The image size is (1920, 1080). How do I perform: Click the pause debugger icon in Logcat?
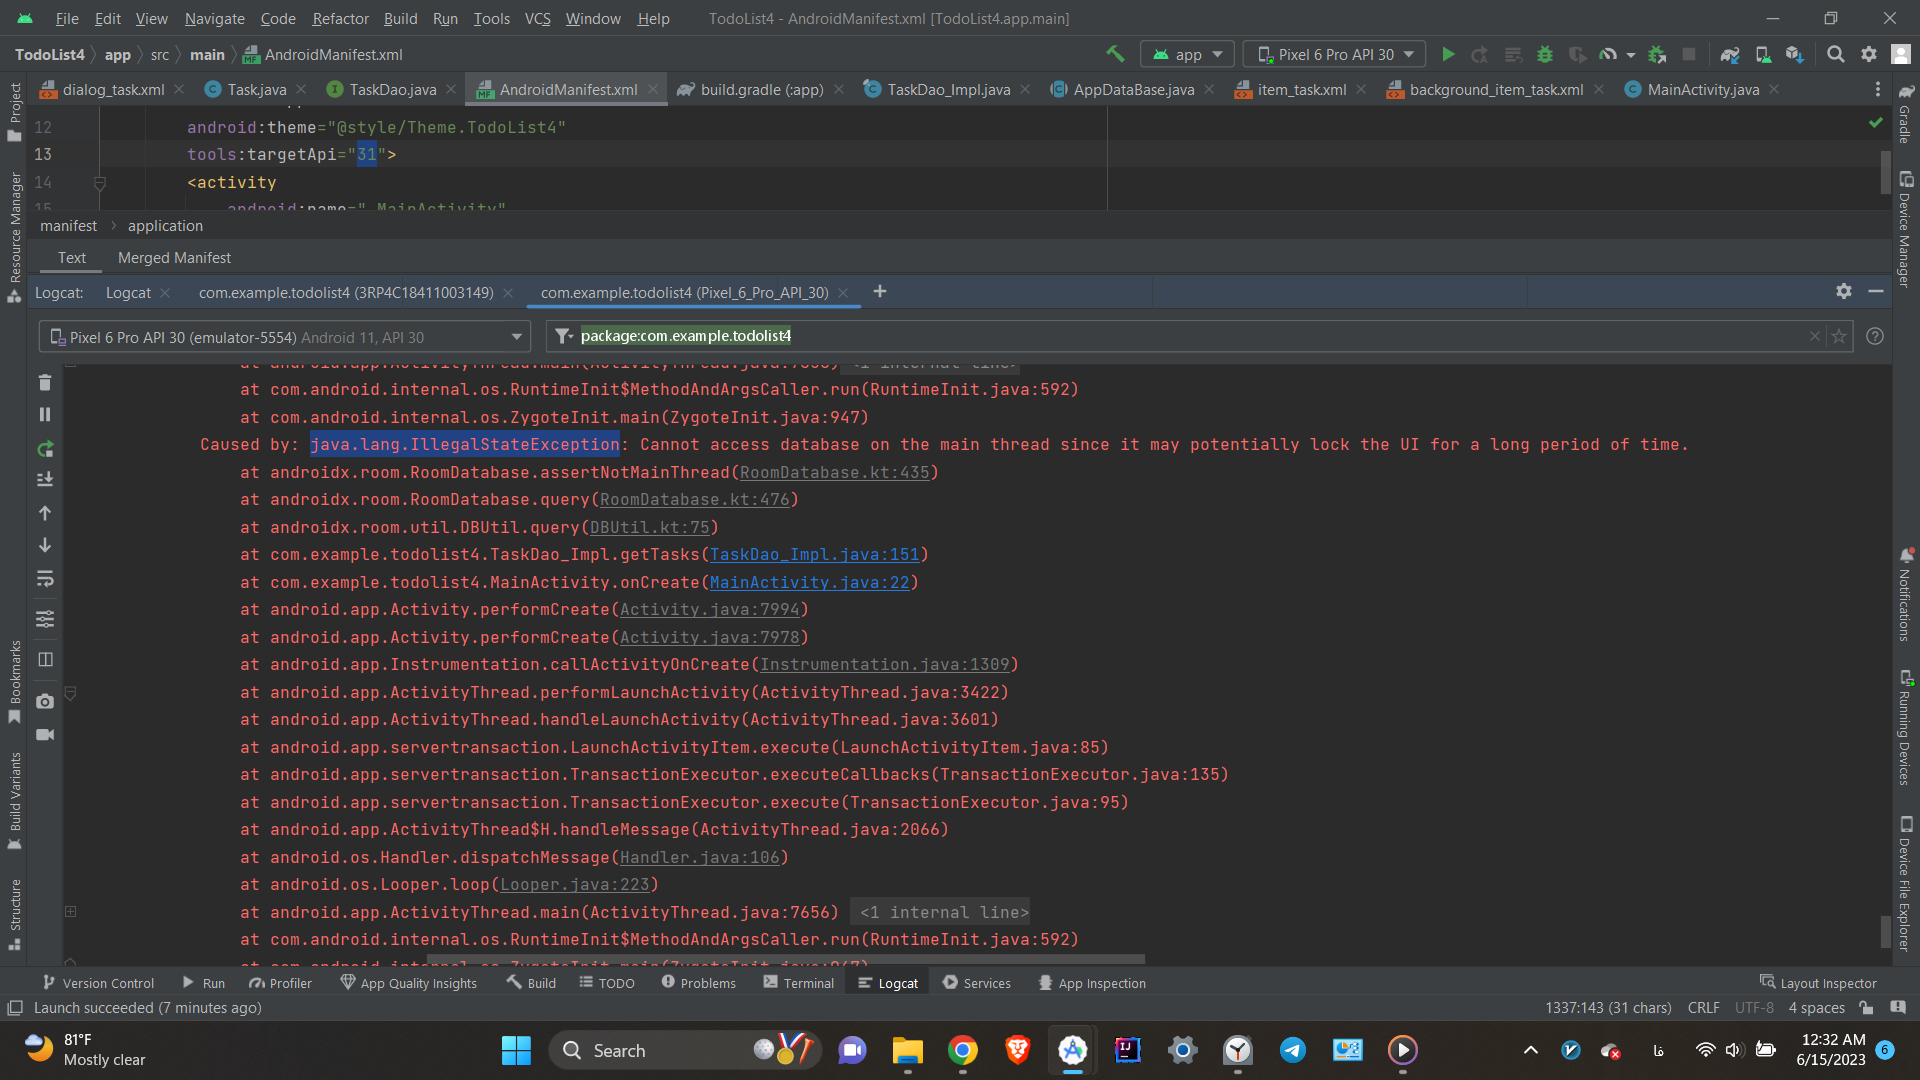45,414
